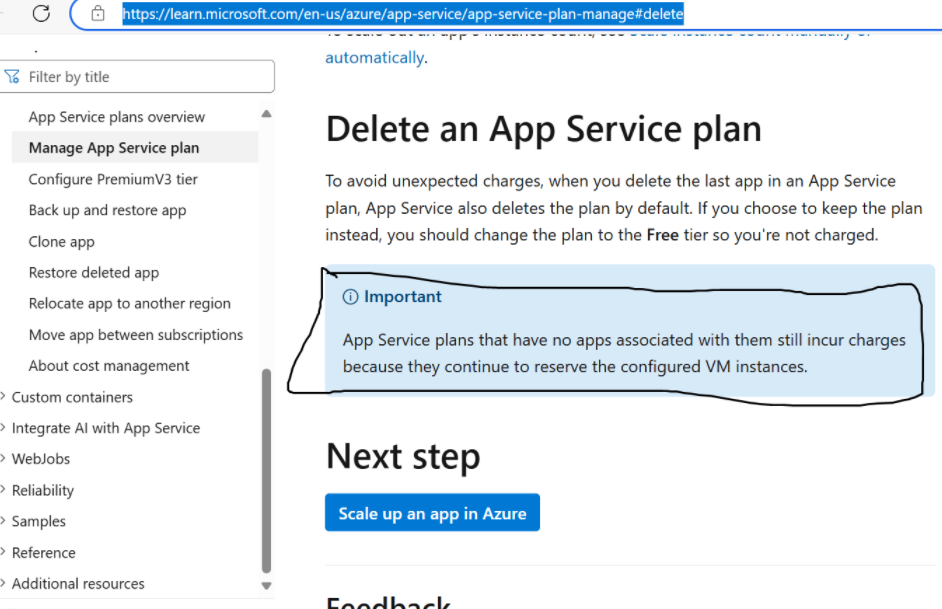
Task: Click the Next step heading
Action: click(x=403, y=456)
